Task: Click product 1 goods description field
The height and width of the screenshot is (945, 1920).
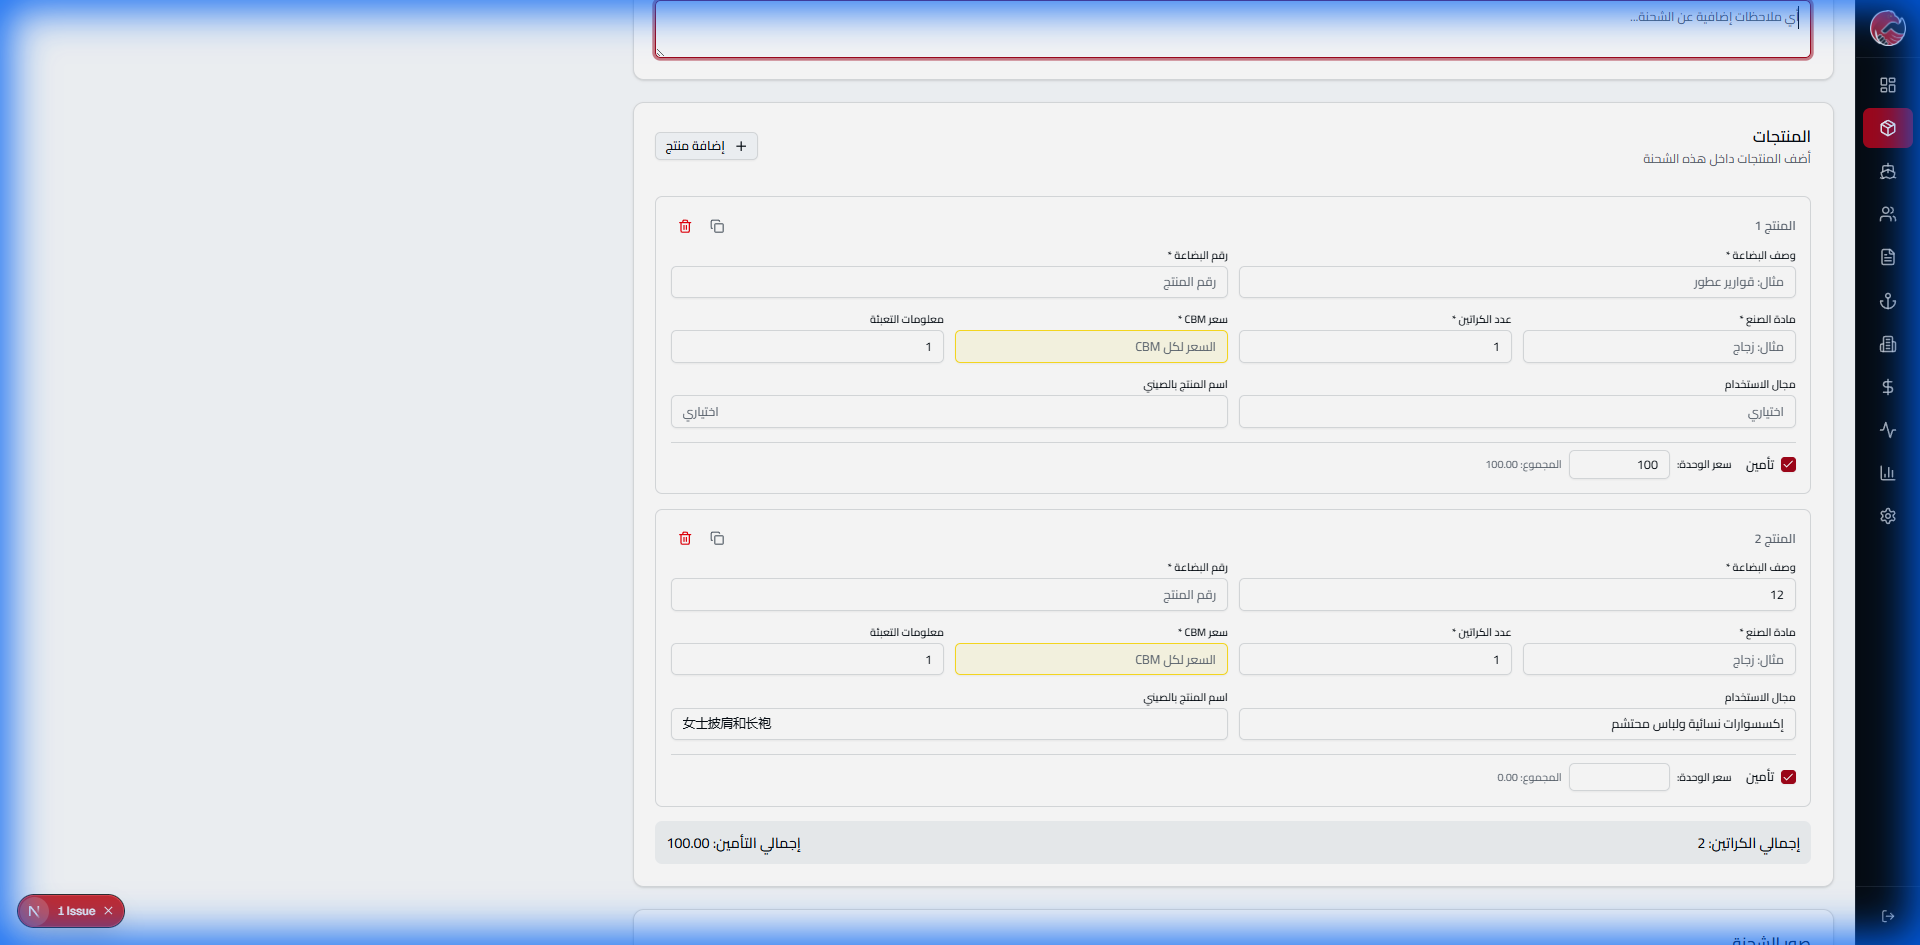Action: click(x=1516, y=282)
